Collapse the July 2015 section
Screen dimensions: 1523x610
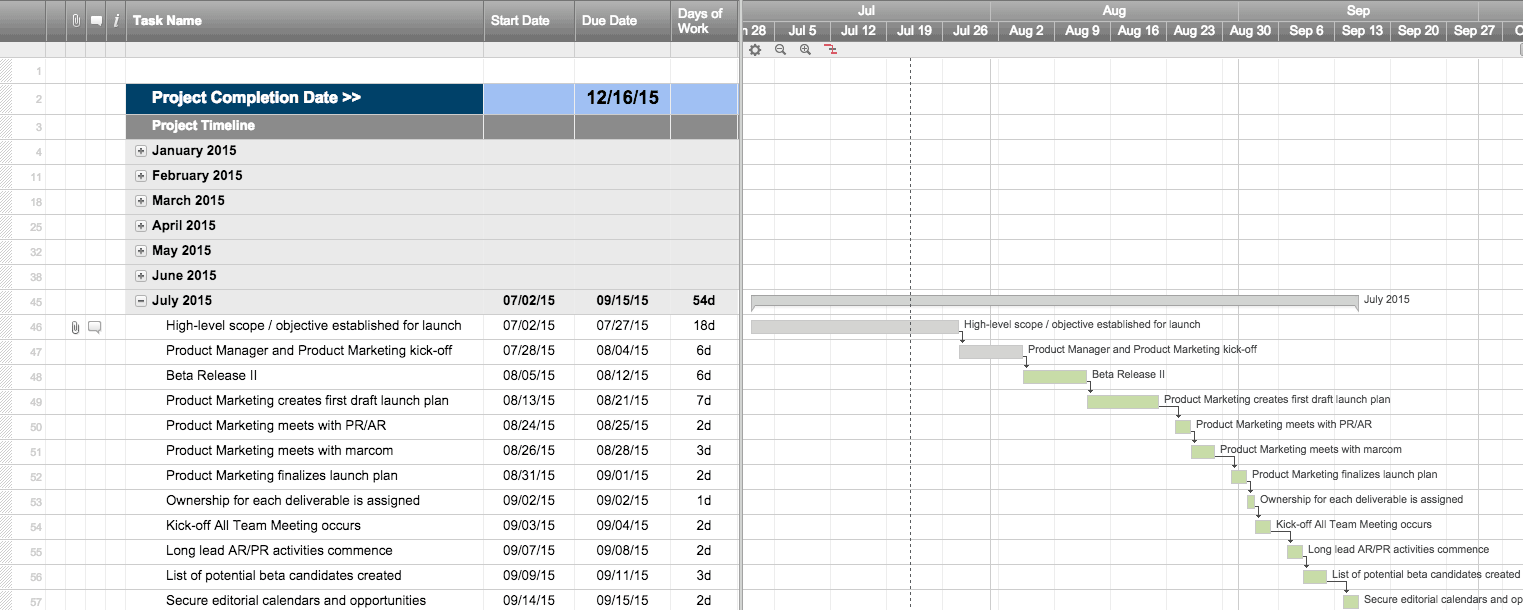tap(141, 301)
